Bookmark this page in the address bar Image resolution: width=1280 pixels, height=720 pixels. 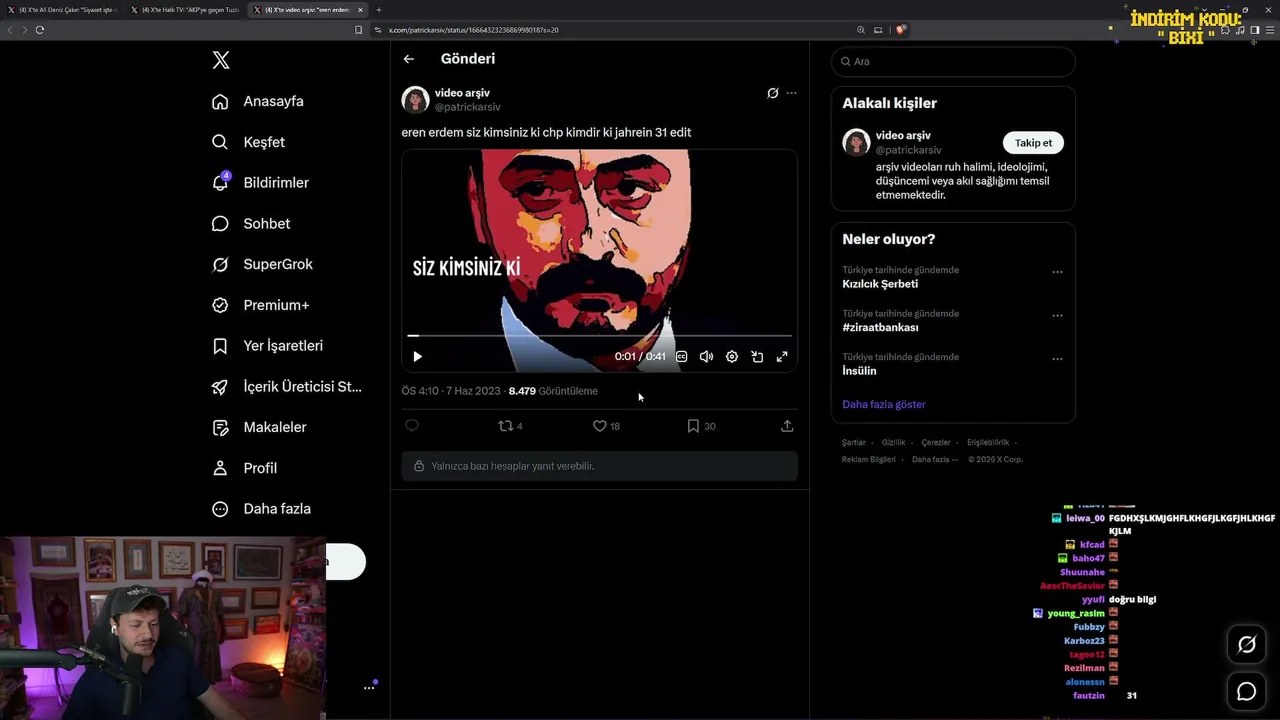point(358,30)
